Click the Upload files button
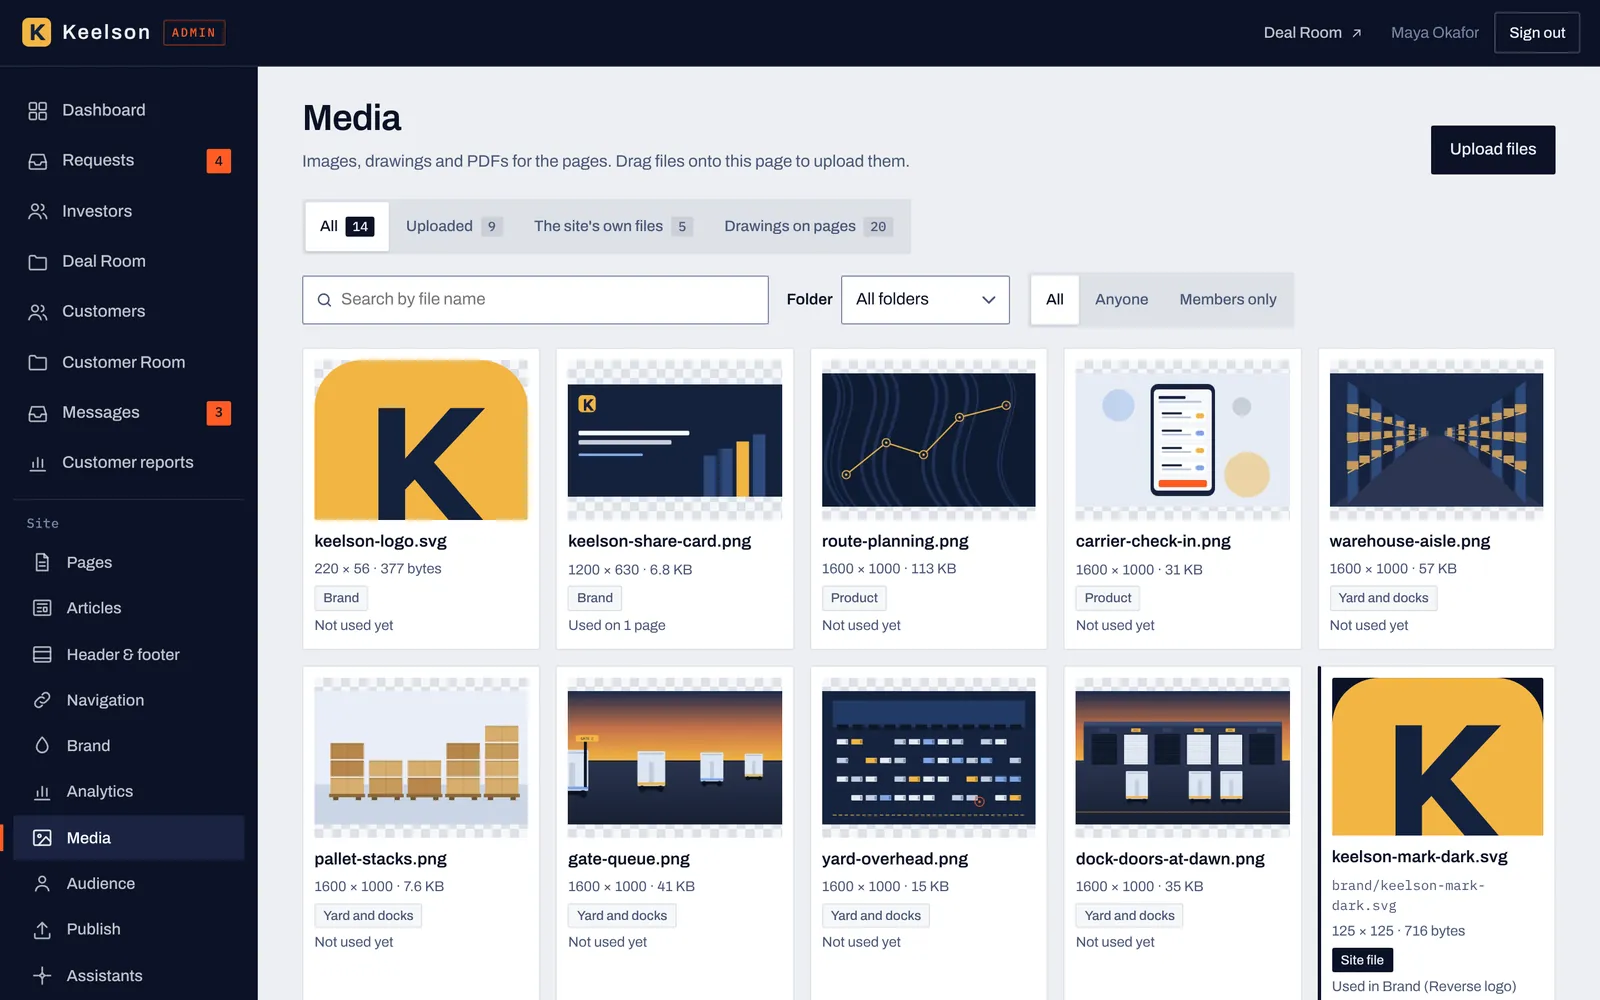Screen dimensions: 1600x1000 point(1493,150)
